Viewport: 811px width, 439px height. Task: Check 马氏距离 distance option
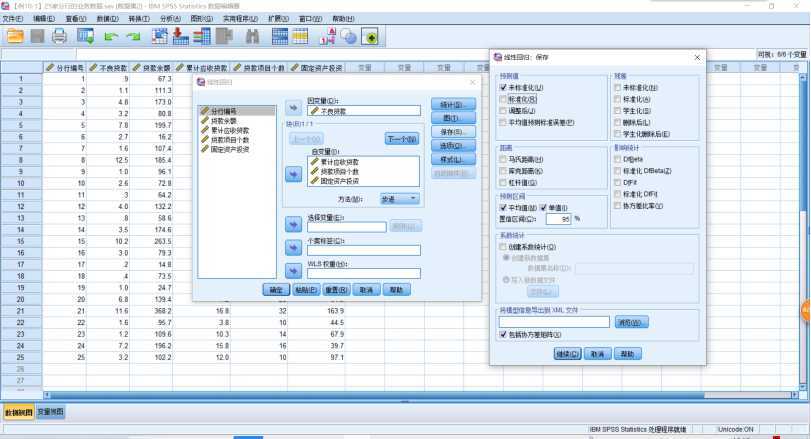click(x=503, y=159)
